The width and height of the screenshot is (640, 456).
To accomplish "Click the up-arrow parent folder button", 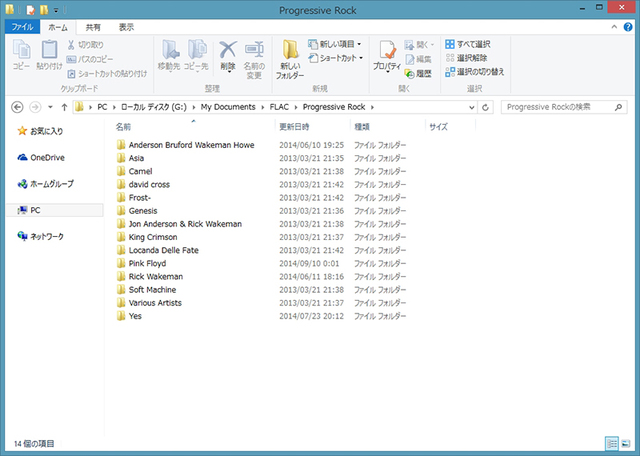I will click(64, 106).
